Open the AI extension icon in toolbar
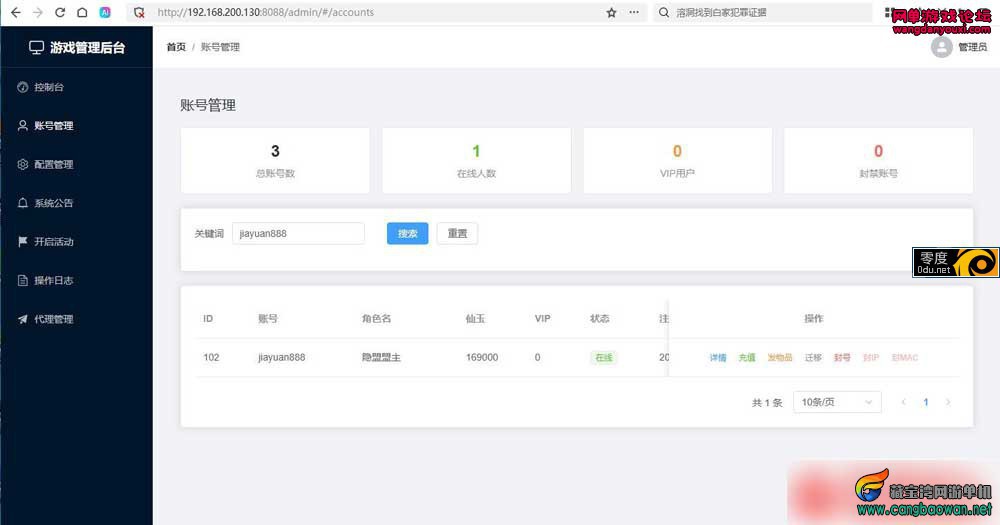 coord(105,12)
